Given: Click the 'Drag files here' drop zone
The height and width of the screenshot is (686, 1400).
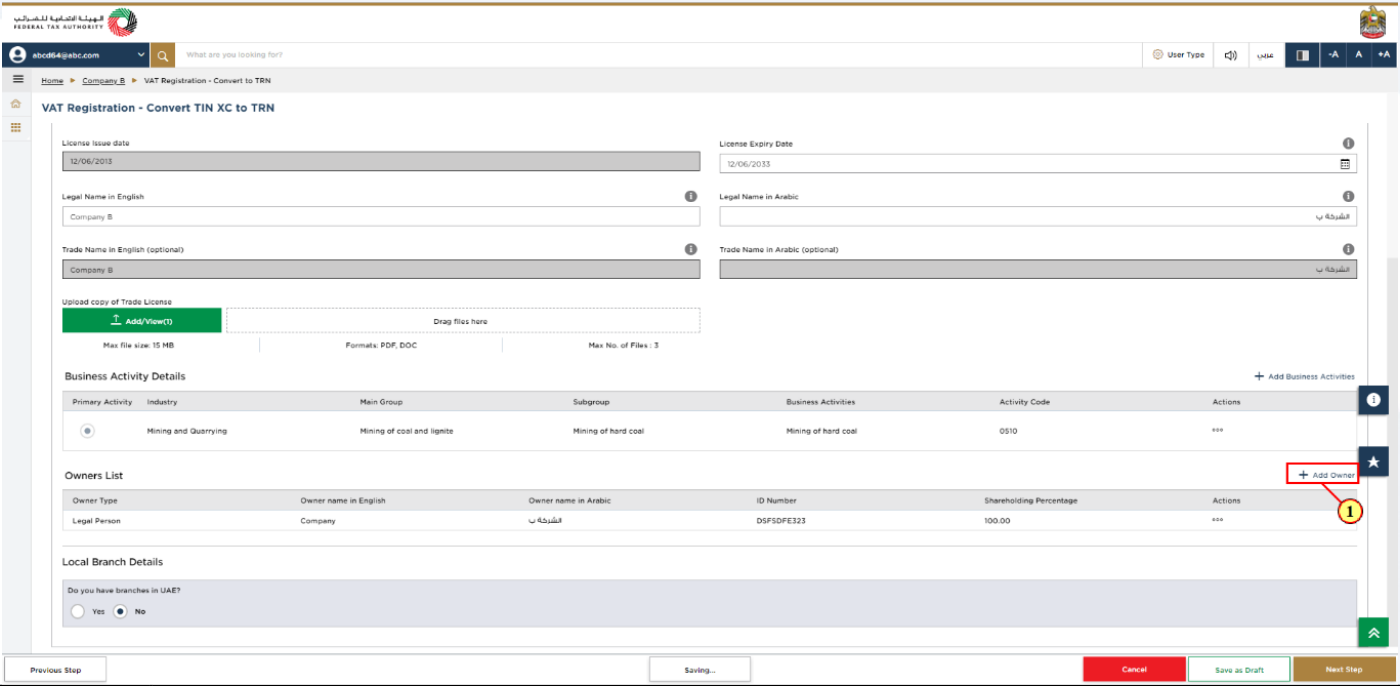Looking at the screenshot, I should [463, 321].
